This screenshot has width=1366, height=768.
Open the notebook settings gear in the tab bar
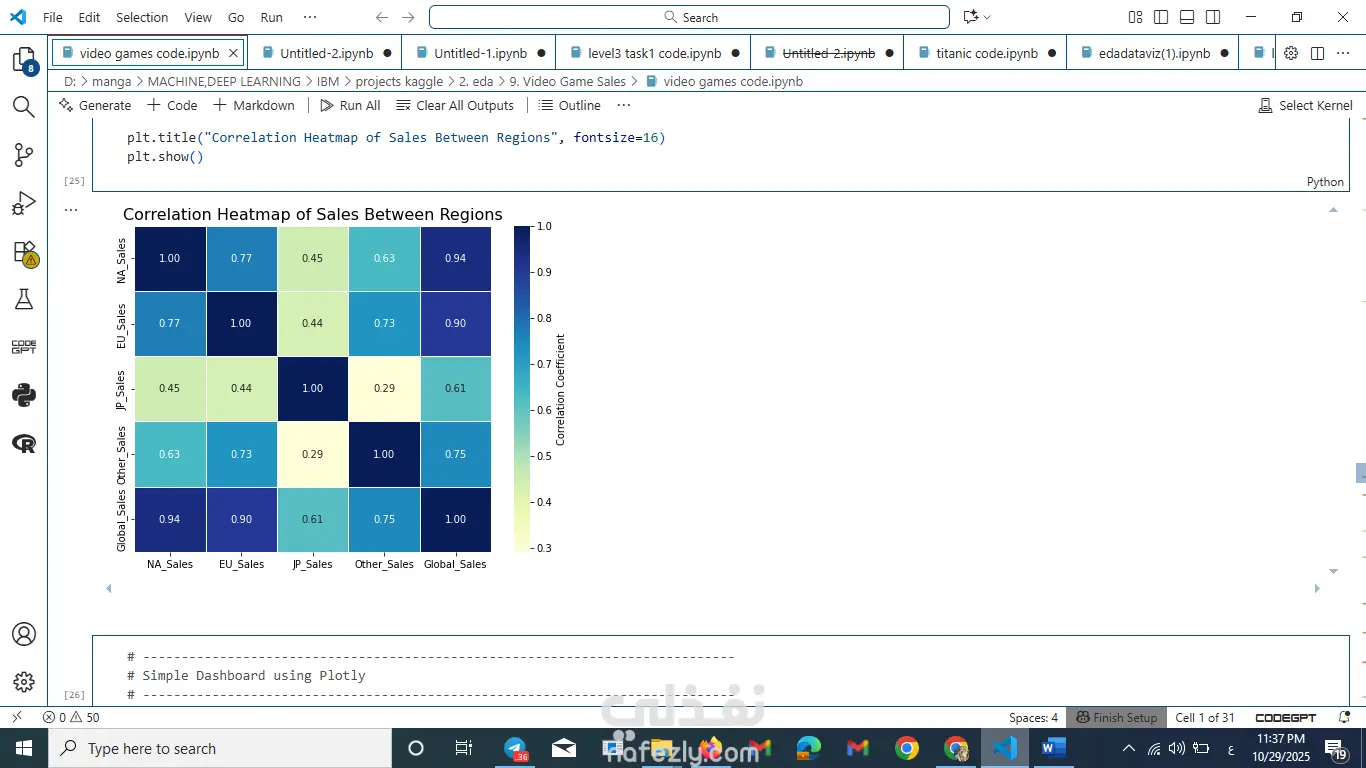coord(1291,53)
